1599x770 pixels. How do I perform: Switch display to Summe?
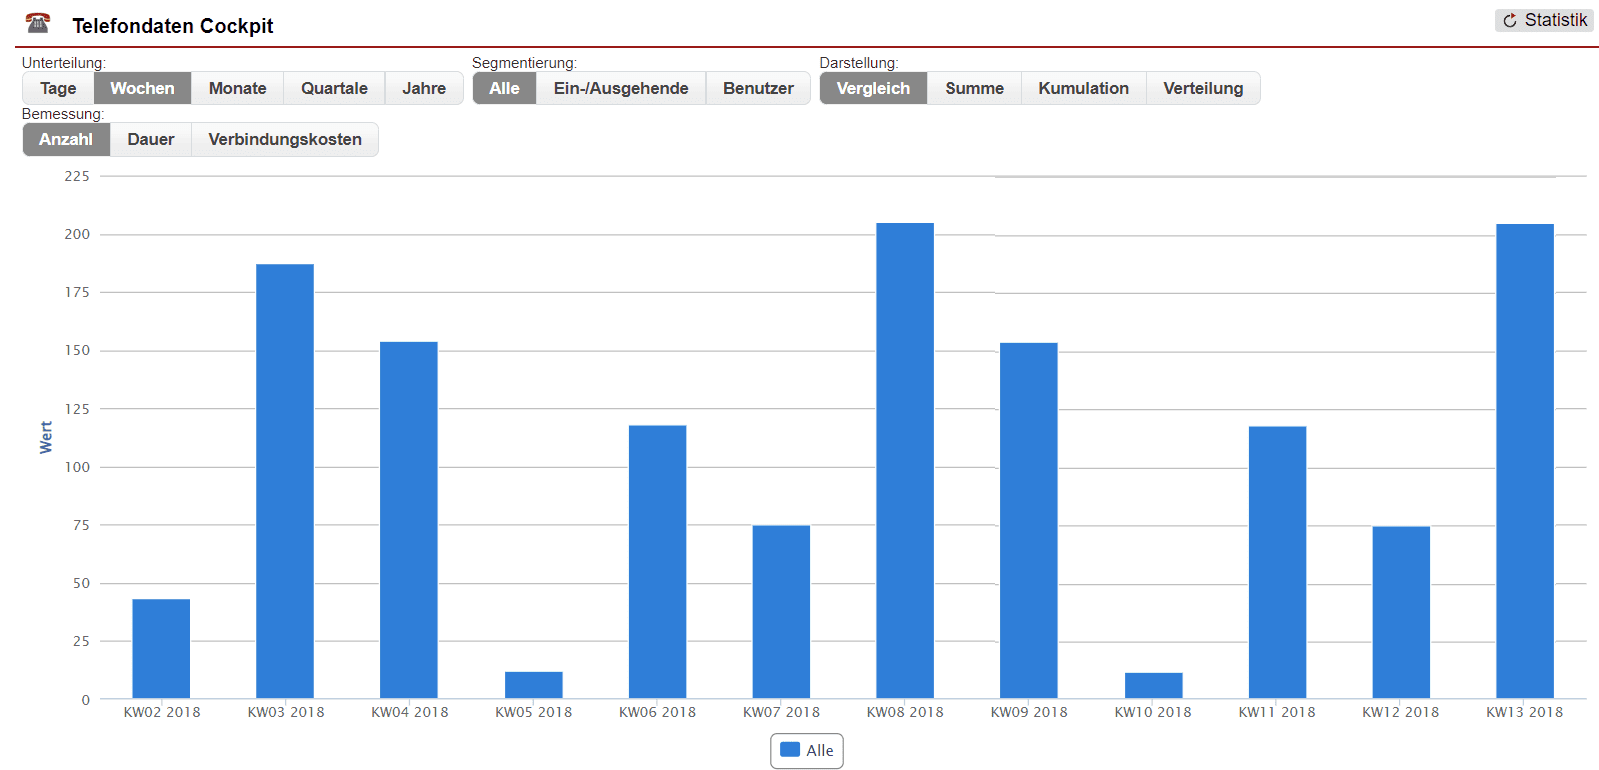pyautogui.click(x=974, y=88)
